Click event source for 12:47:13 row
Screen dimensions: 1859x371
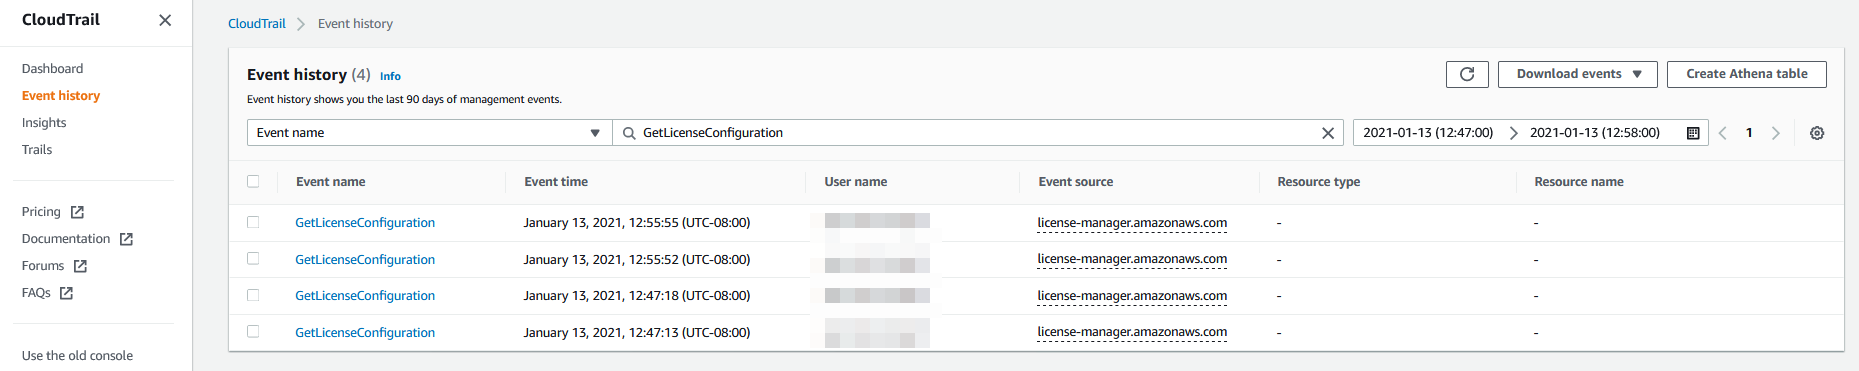(1132, 332)
